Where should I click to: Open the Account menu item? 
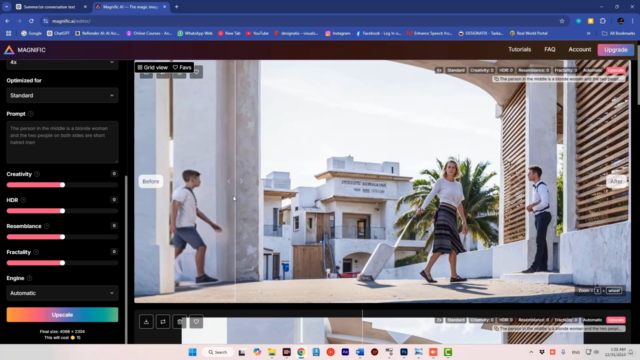pos(580,49)
